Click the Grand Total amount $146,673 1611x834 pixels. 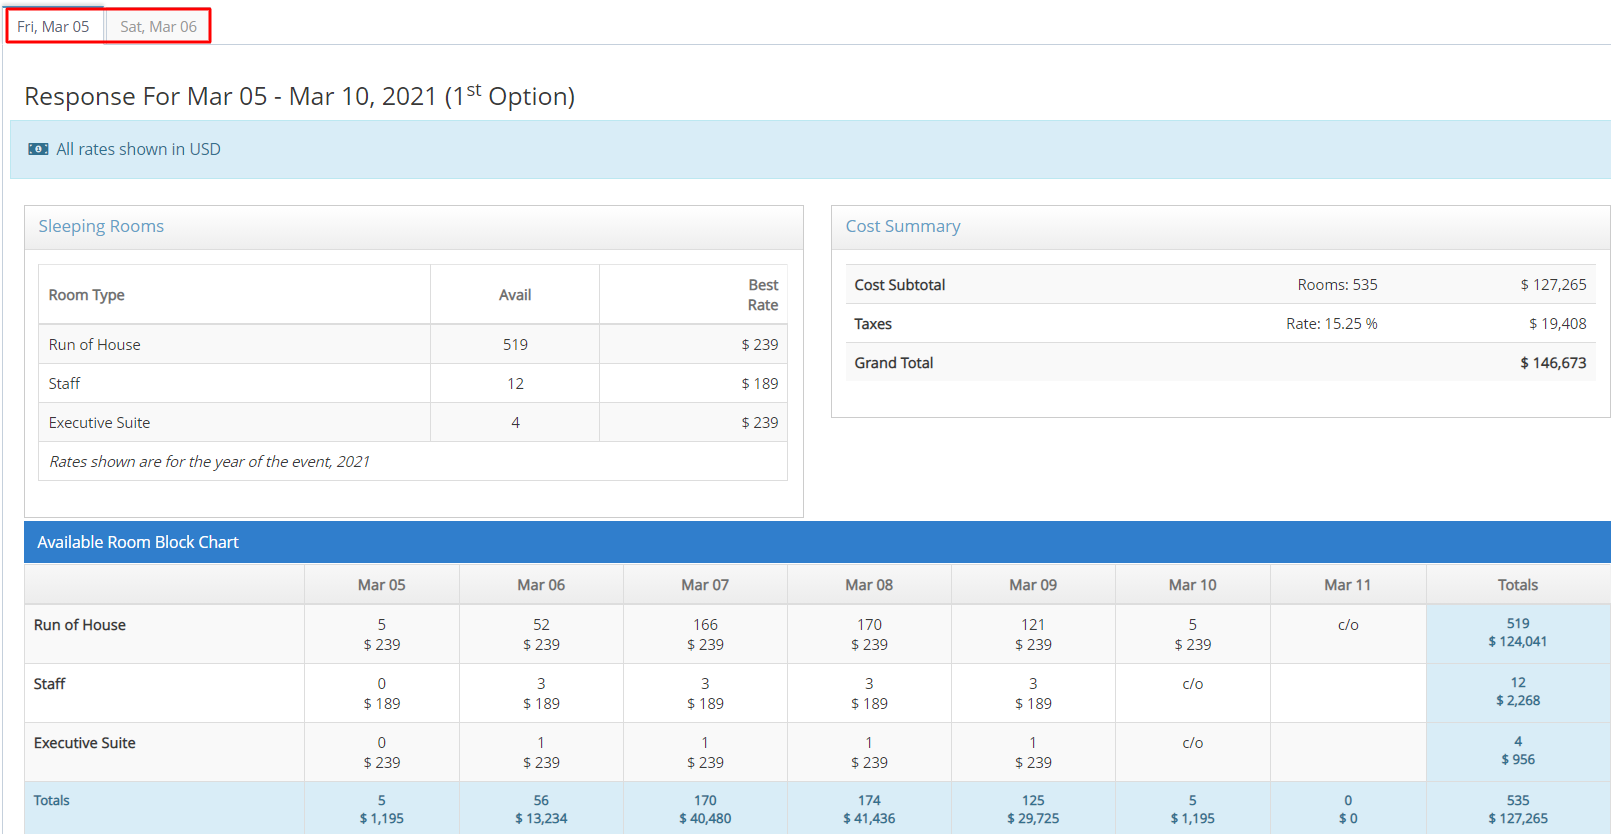1552,363
